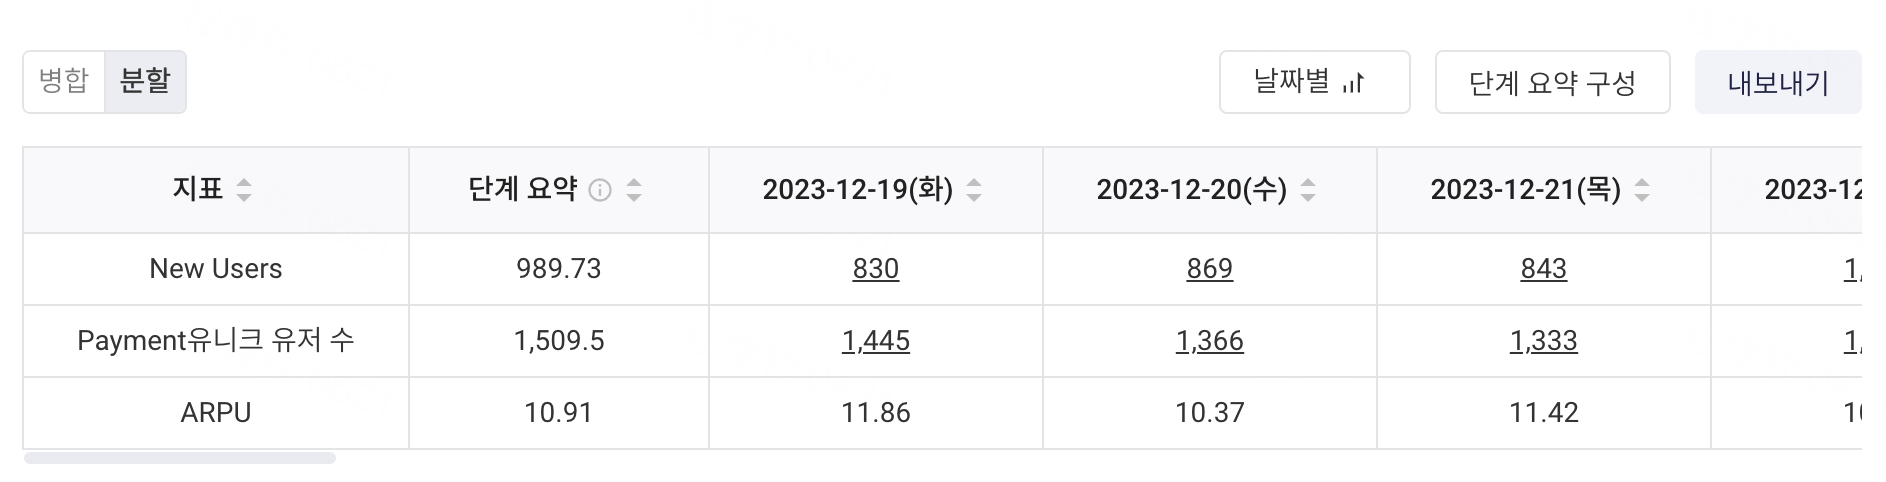Sort the 2023-12-21(목) column
The height and width of the screenshot is (482, 1886).
point(1642,190)
